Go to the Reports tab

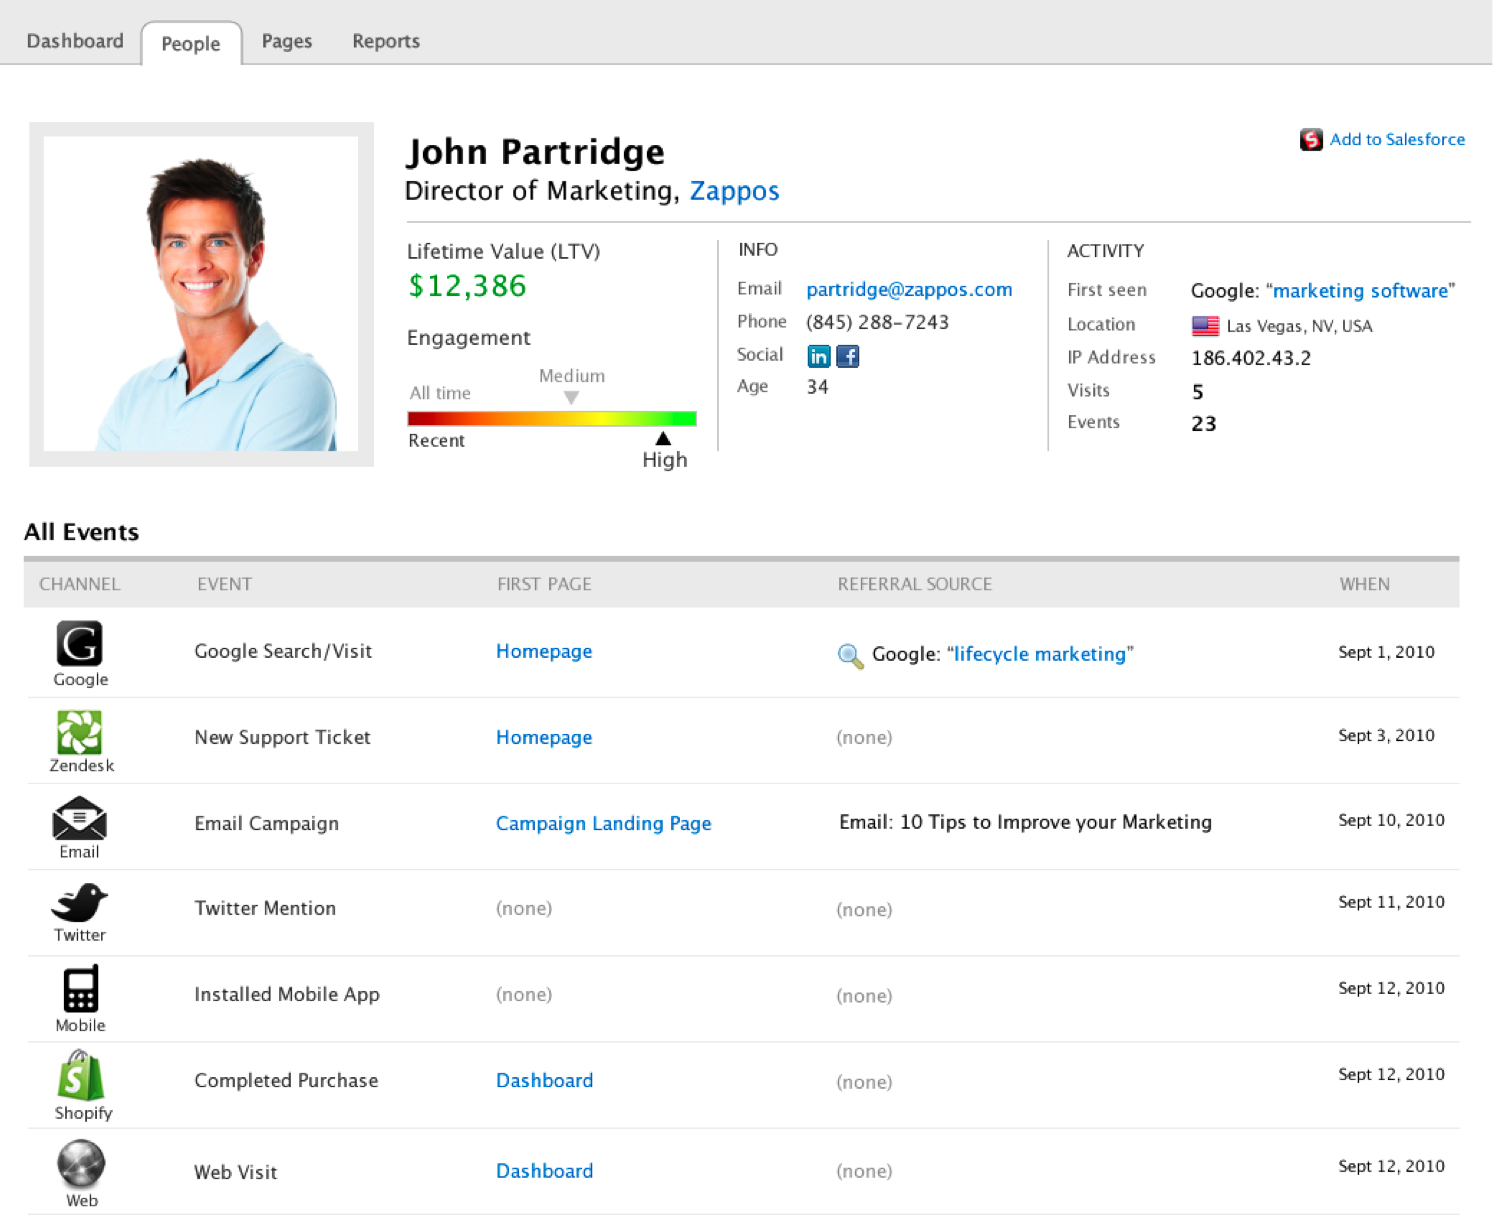pyautogui.click(x=386, y=41)
